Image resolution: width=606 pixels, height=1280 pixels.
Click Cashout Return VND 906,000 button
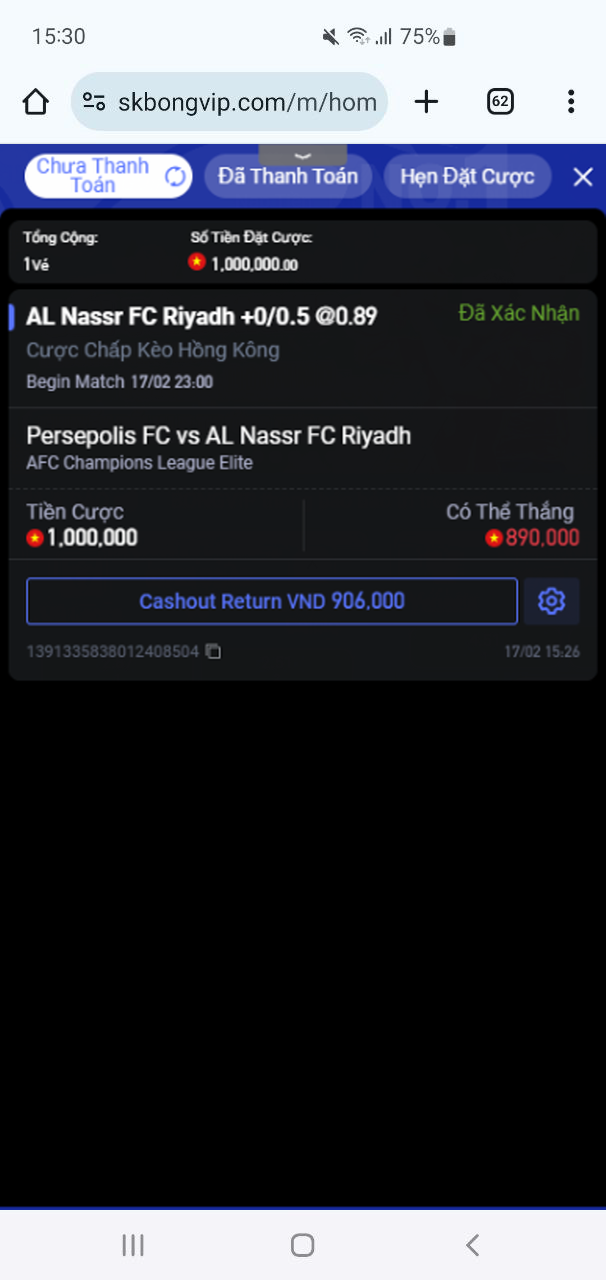(x=272, y=601)
